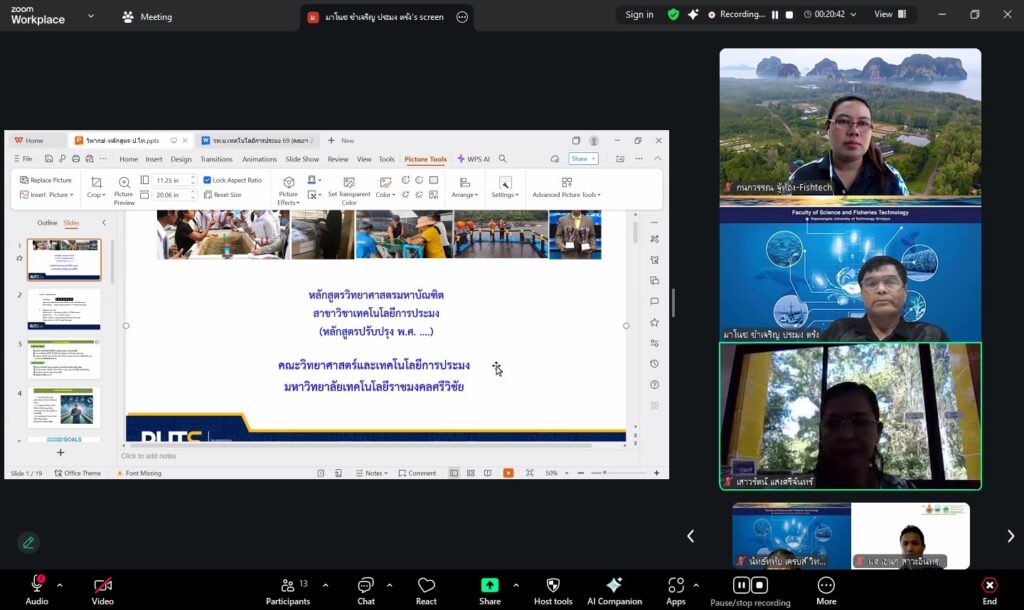Go to next page of video thumbnails
The image size is (1024, 610).
(x=1010, y=536)
